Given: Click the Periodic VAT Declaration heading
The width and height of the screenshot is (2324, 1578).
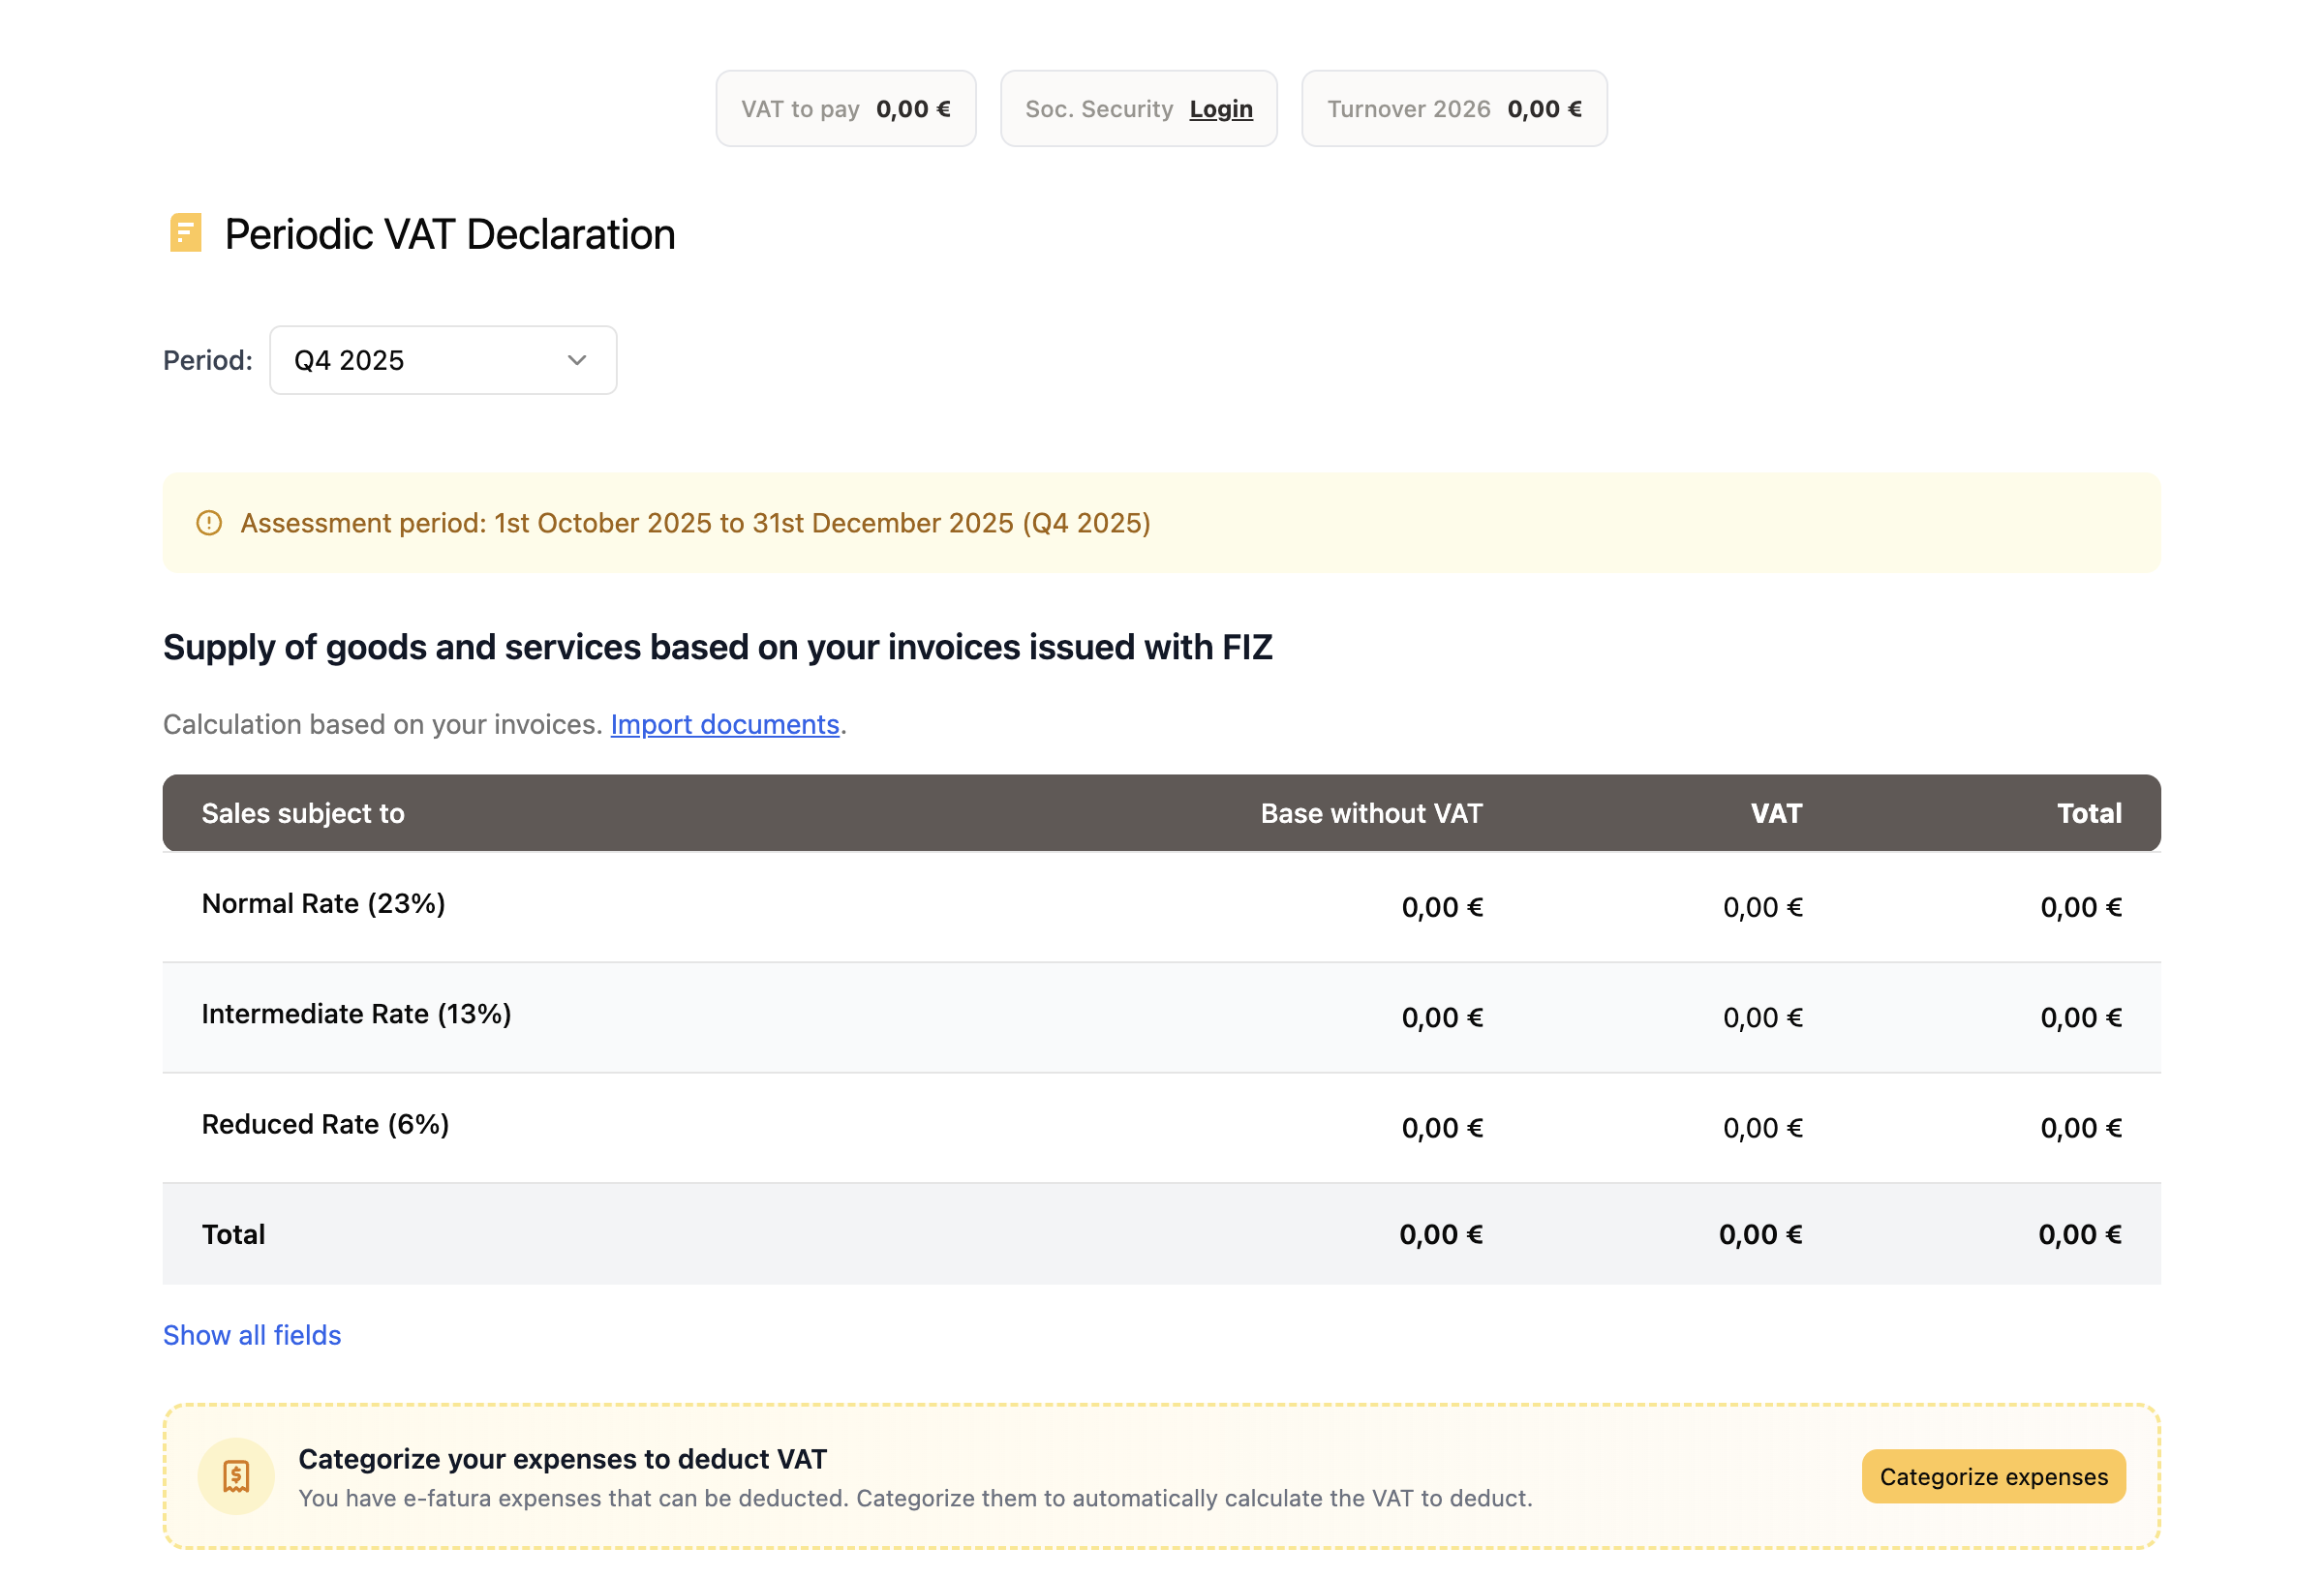Looking at the screenshot, I should tap(450, 234).
